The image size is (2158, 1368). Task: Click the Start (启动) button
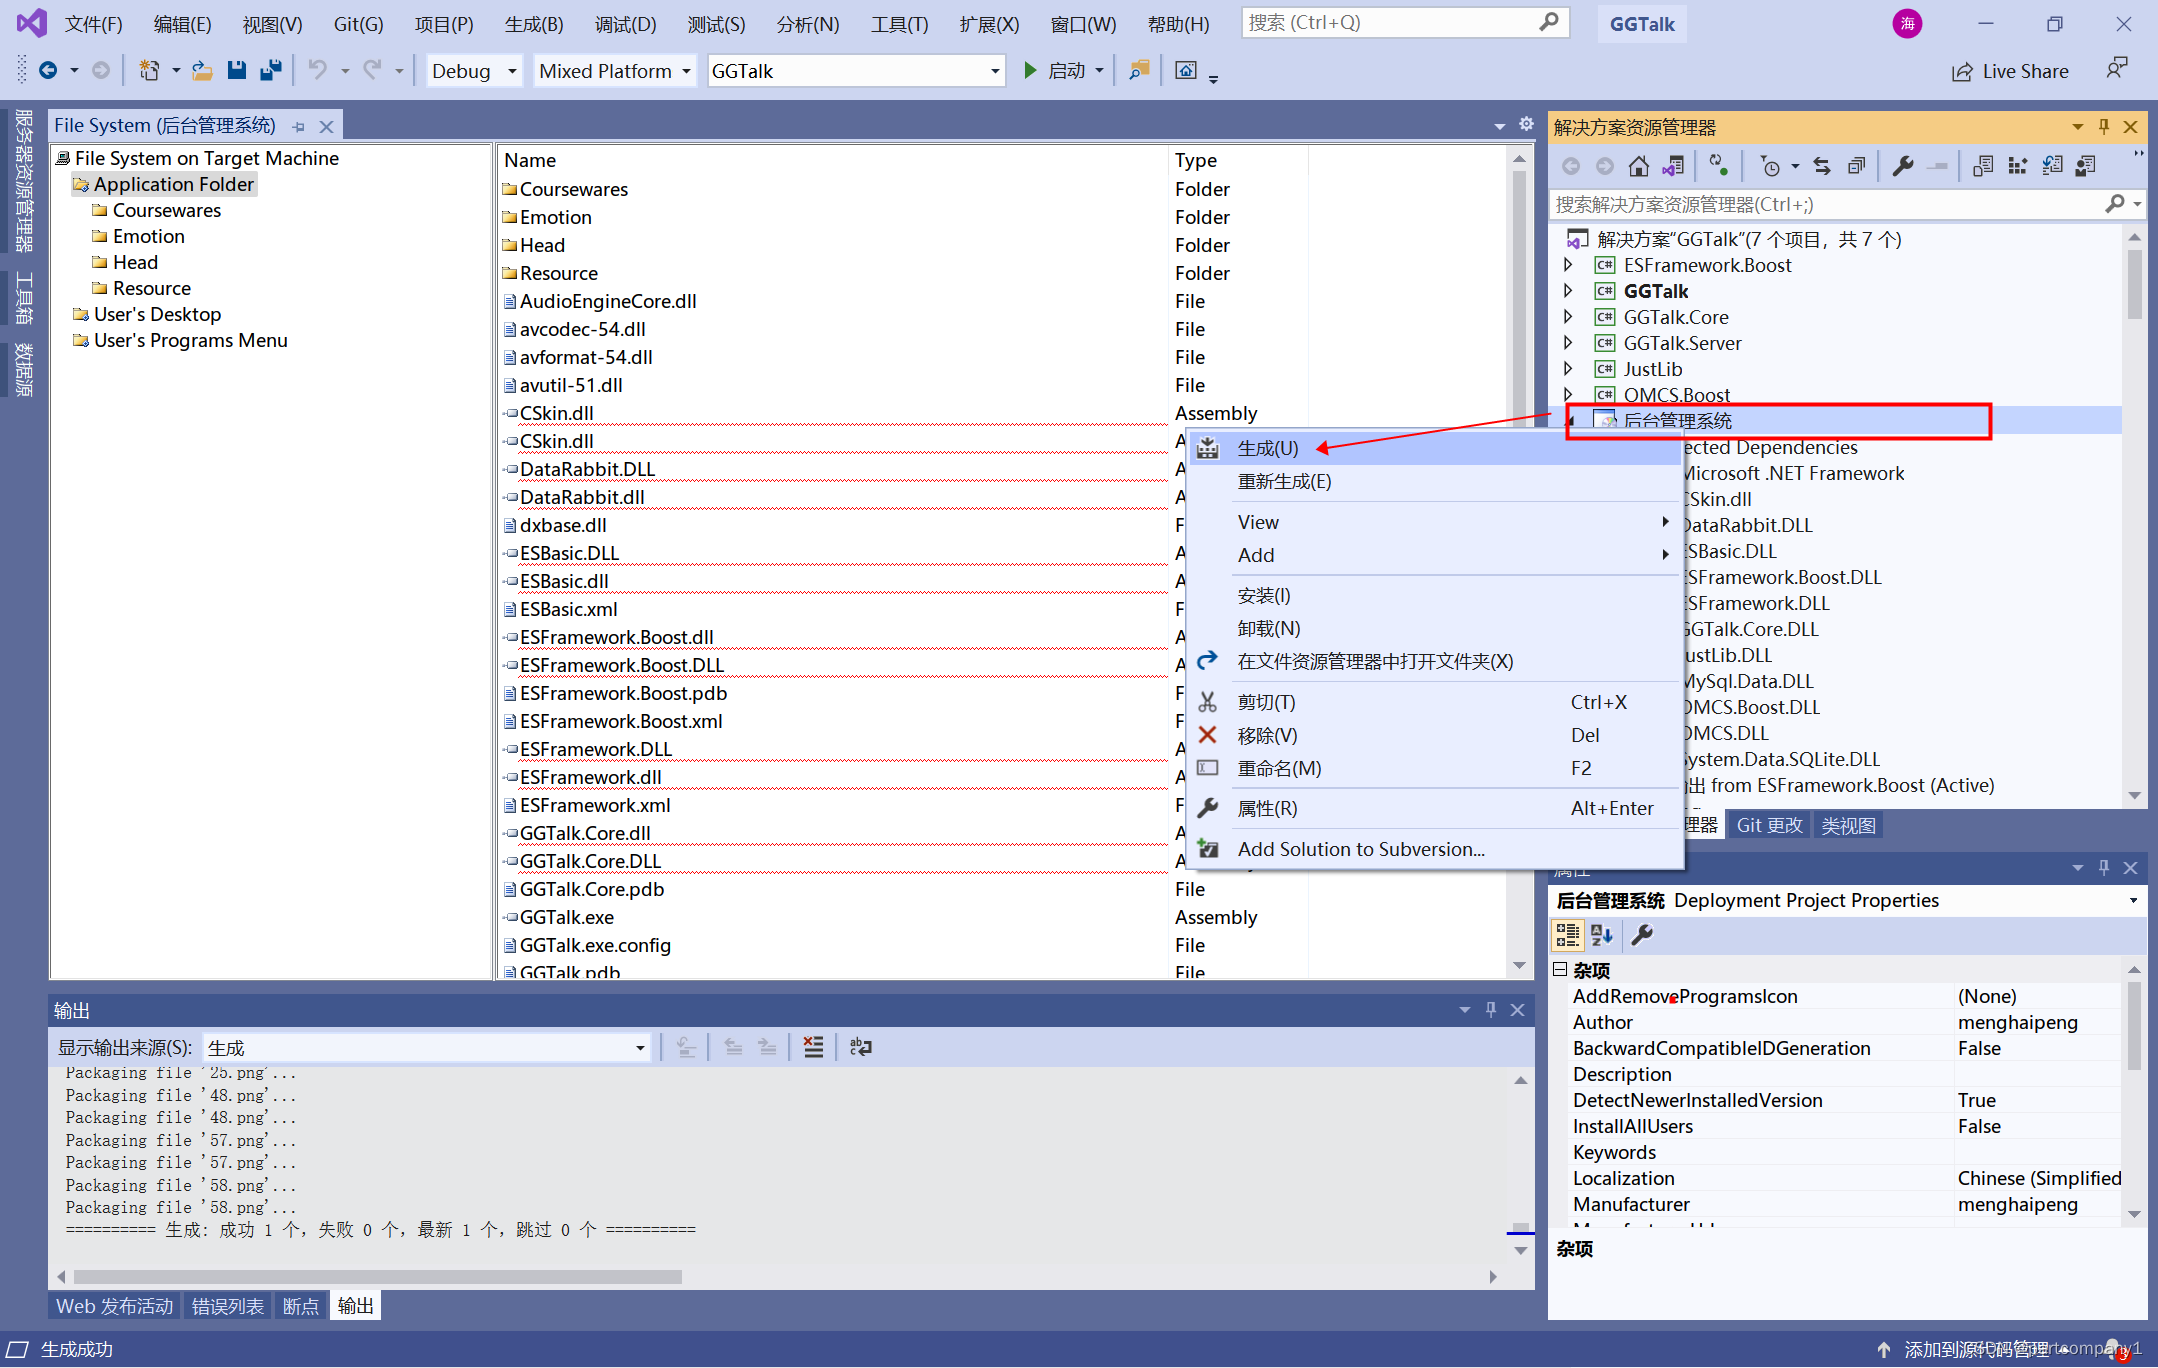point(1055,71)
